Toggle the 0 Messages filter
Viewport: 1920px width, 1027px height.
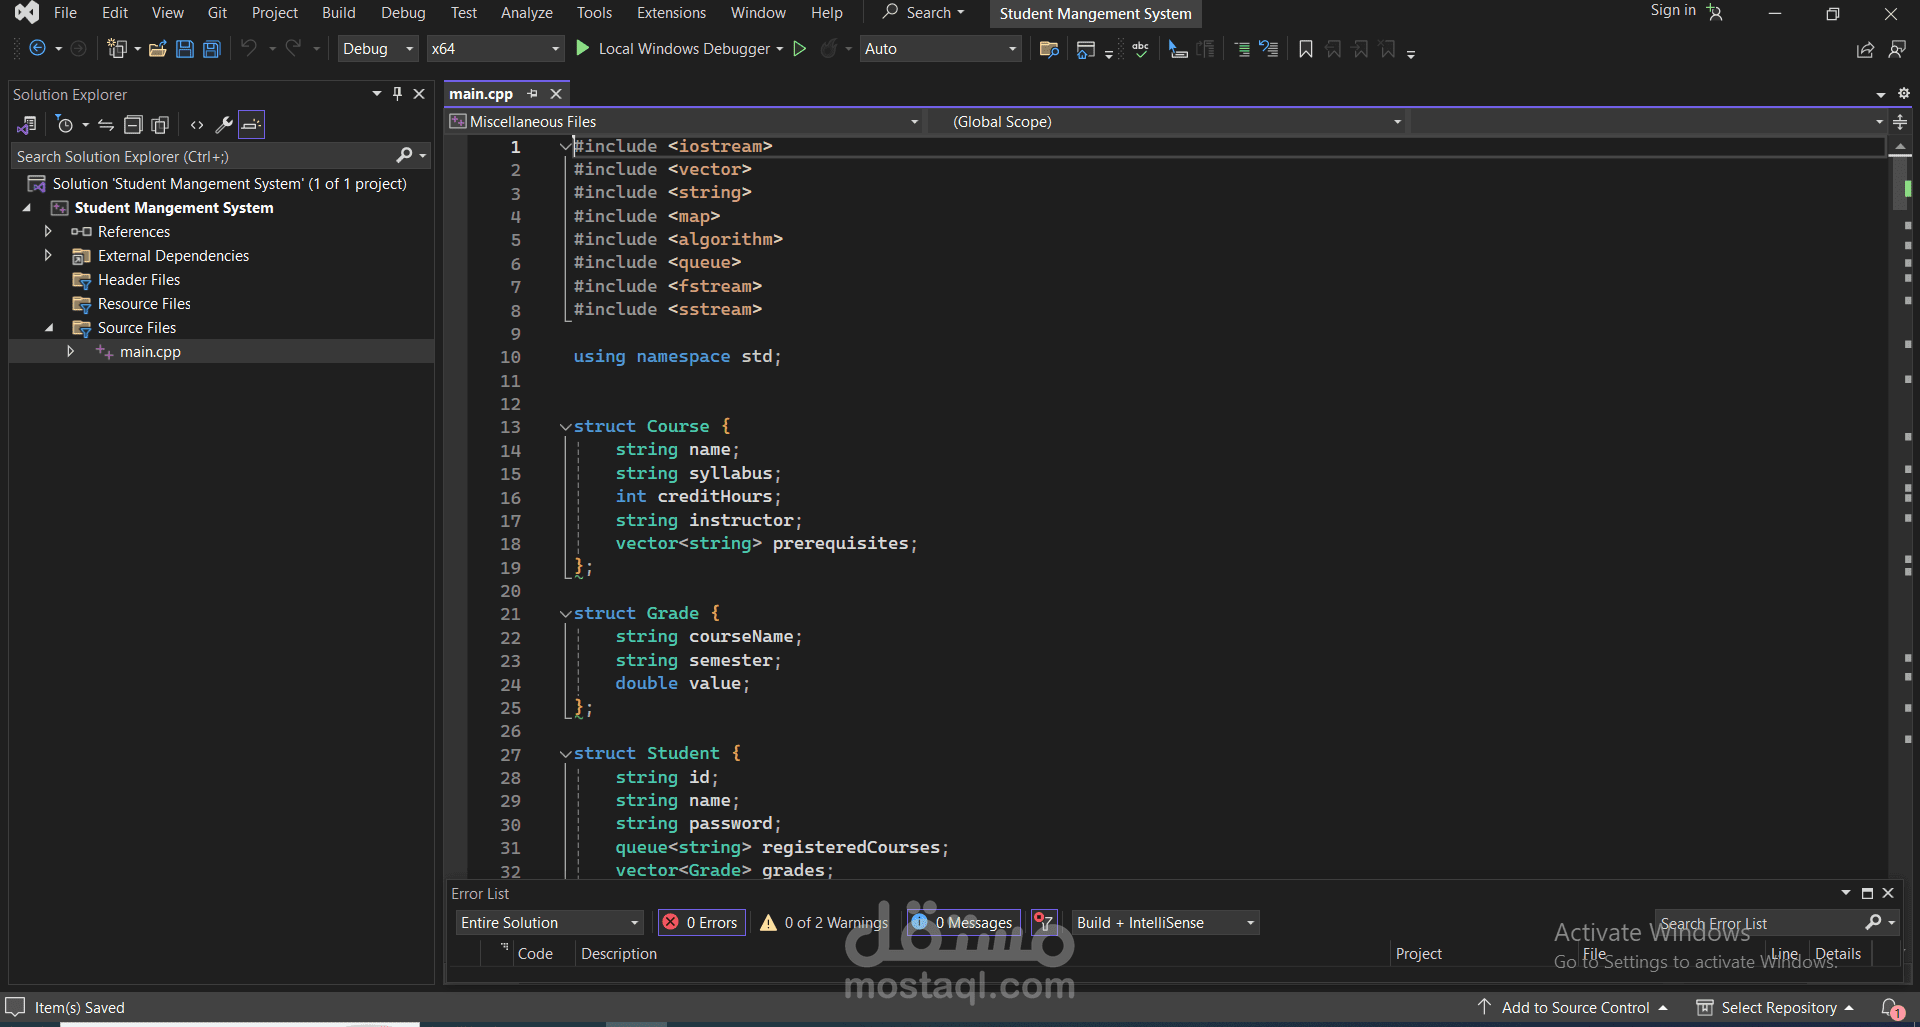click(x=963, y=922)
